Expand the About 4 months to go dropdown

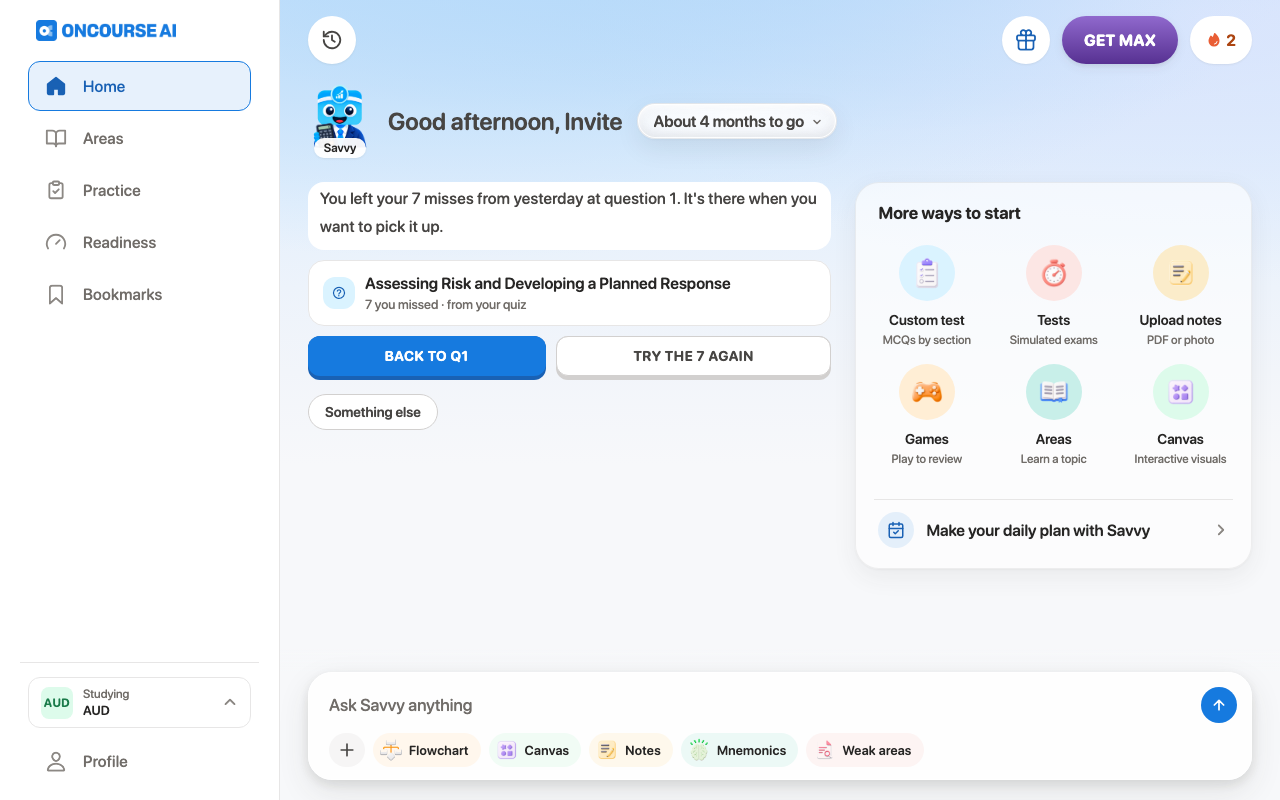(737, 122)
